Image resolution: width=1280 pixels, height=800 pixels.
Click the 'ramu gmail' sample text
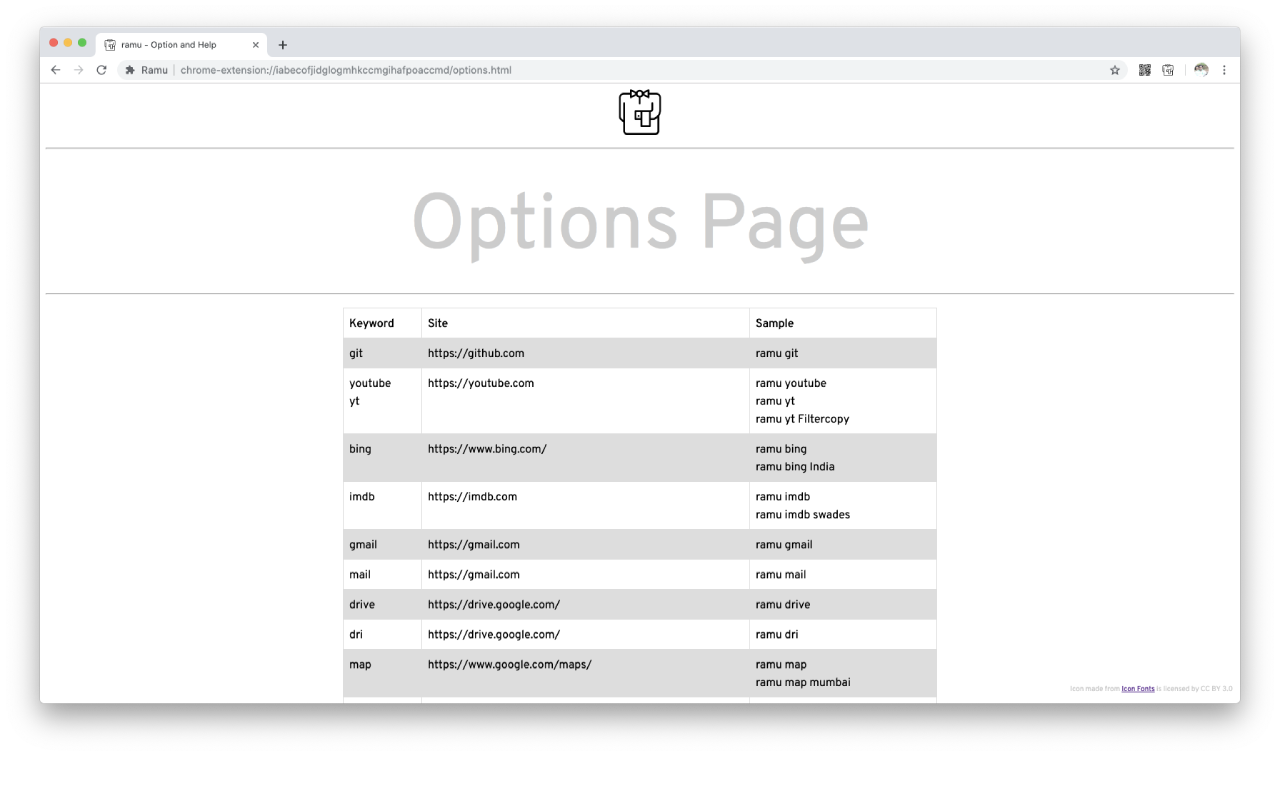coord(784,545)
